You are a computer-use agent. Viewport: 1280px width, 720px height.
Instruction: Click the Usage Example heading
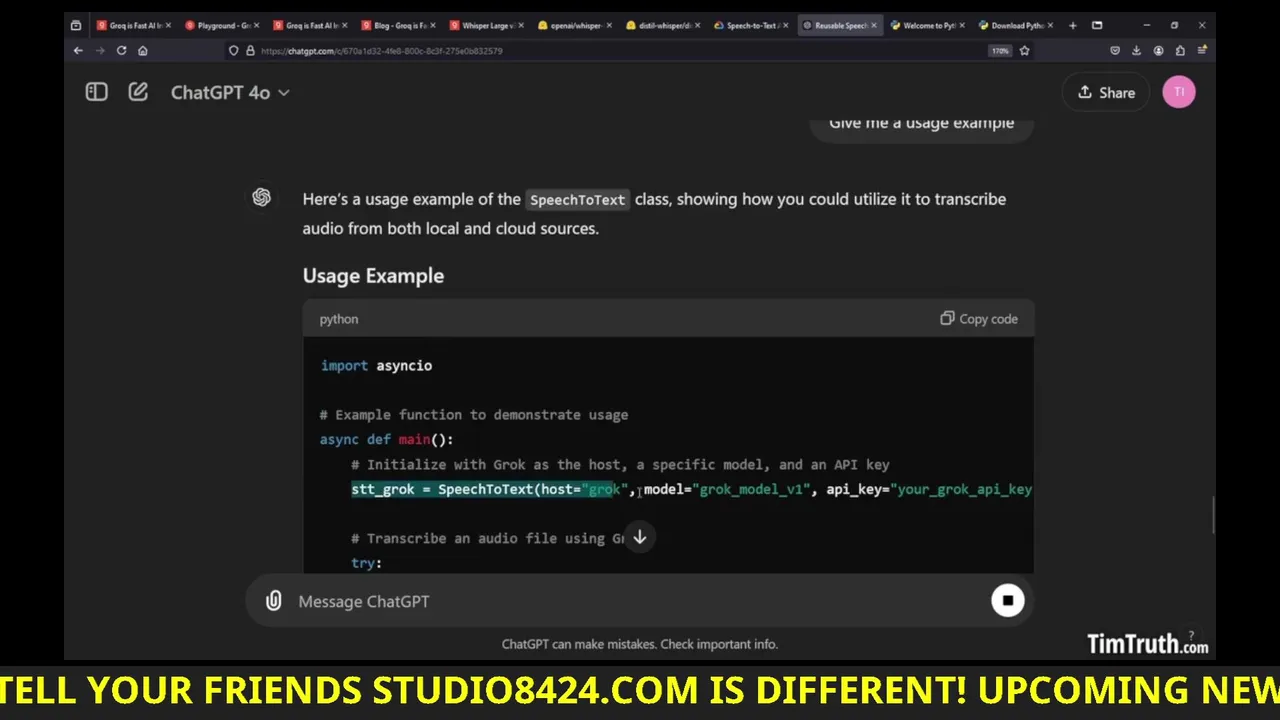(x=373, y=276)
